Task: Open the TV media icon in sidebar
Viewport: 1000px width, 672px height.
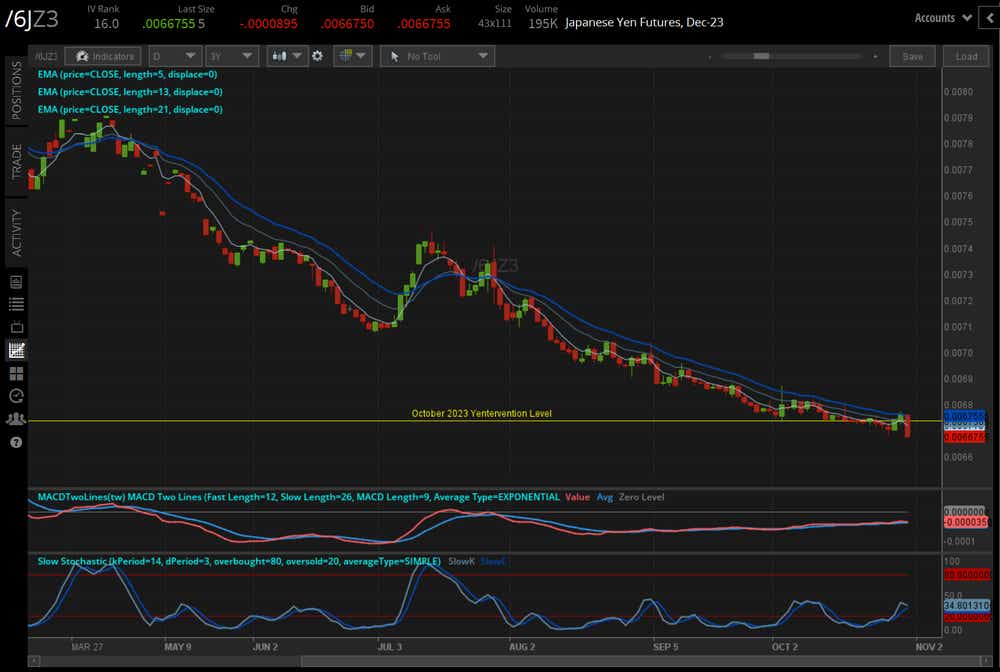Action: point(16,327)
